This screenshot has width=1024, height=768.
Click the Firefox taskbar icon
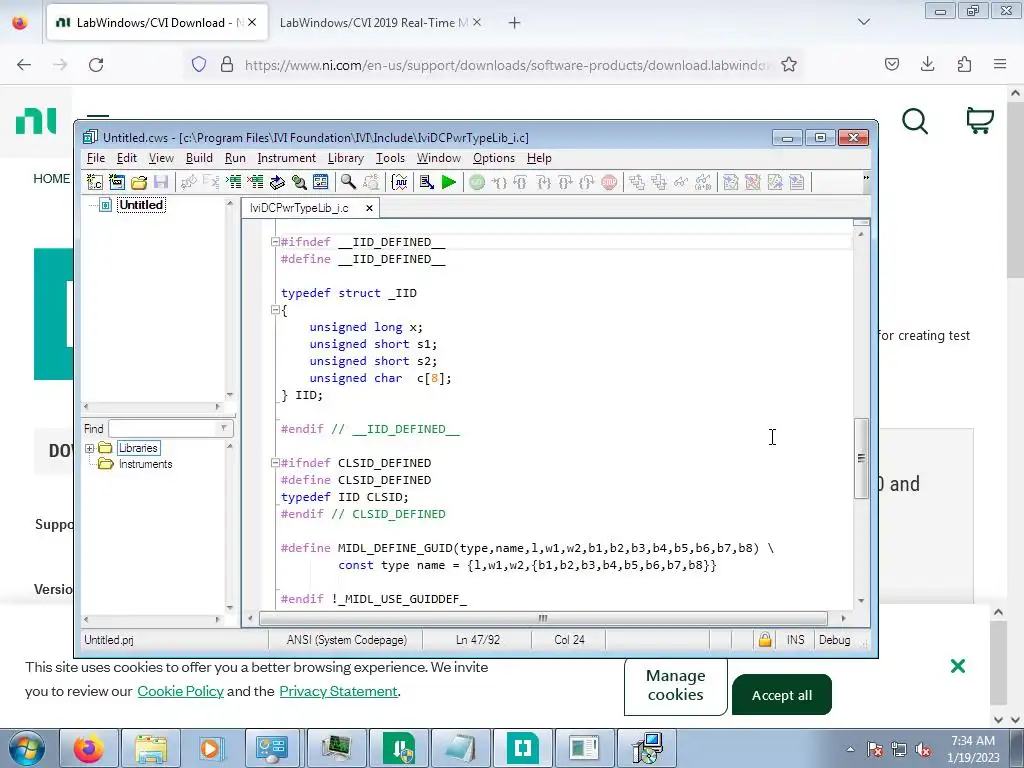point(89,748)
